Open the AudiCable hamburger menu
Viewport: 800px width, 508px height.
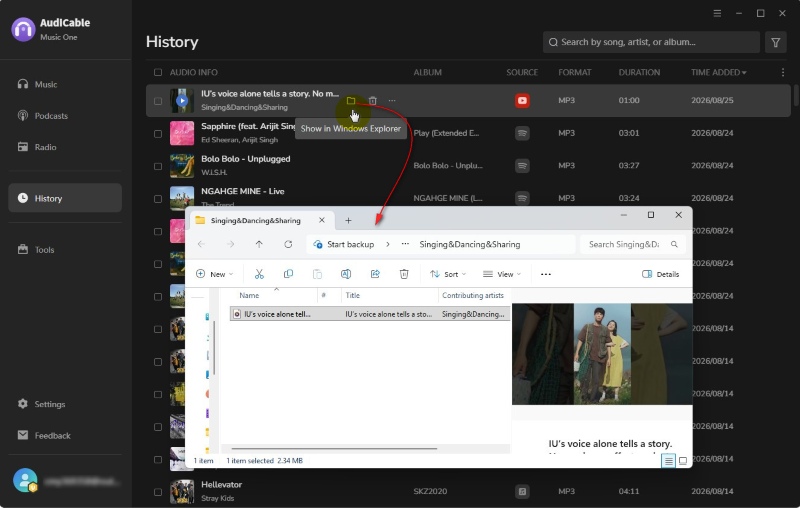click(x=717, y=13)
